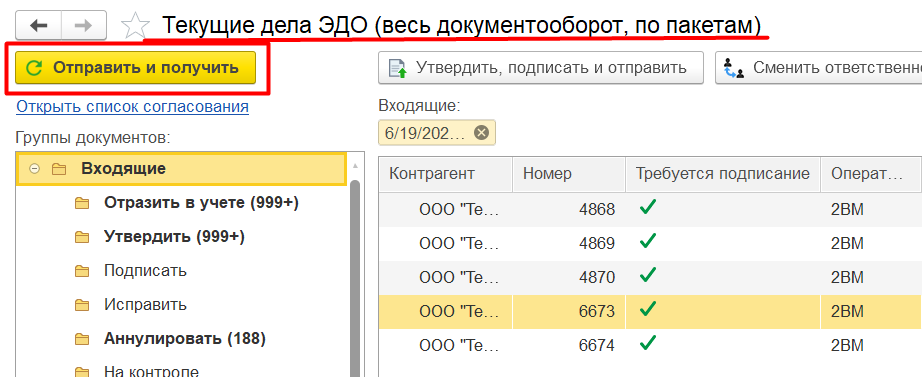Click the folder icon beside Утвердить (999+)
The height and width of the screenshot is (377, 922).
tap(82, 238)
